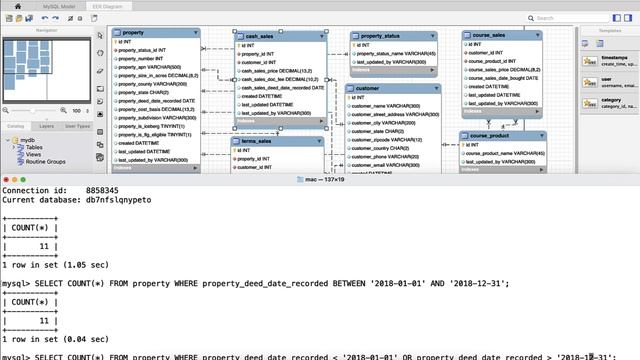Image resolution: width=640 pixels, height=360 pixels.
Task: Collapse the customer table columns
Action: (x=436, y=89)
